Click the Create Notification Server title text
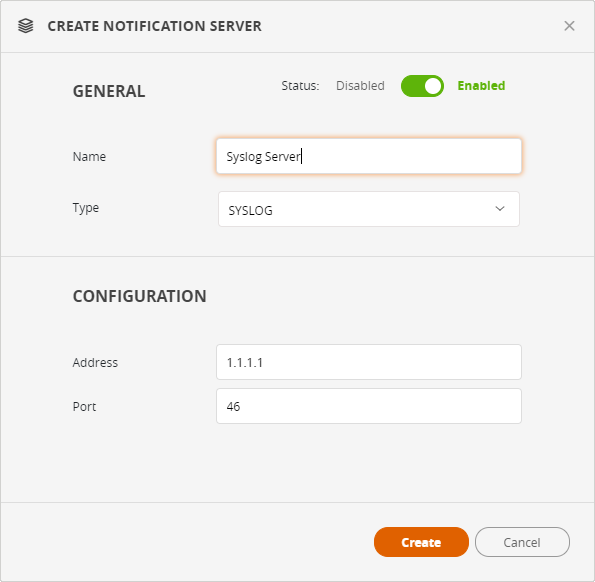Viewport: 595px width, 582px height. click(x=154, y=26)
